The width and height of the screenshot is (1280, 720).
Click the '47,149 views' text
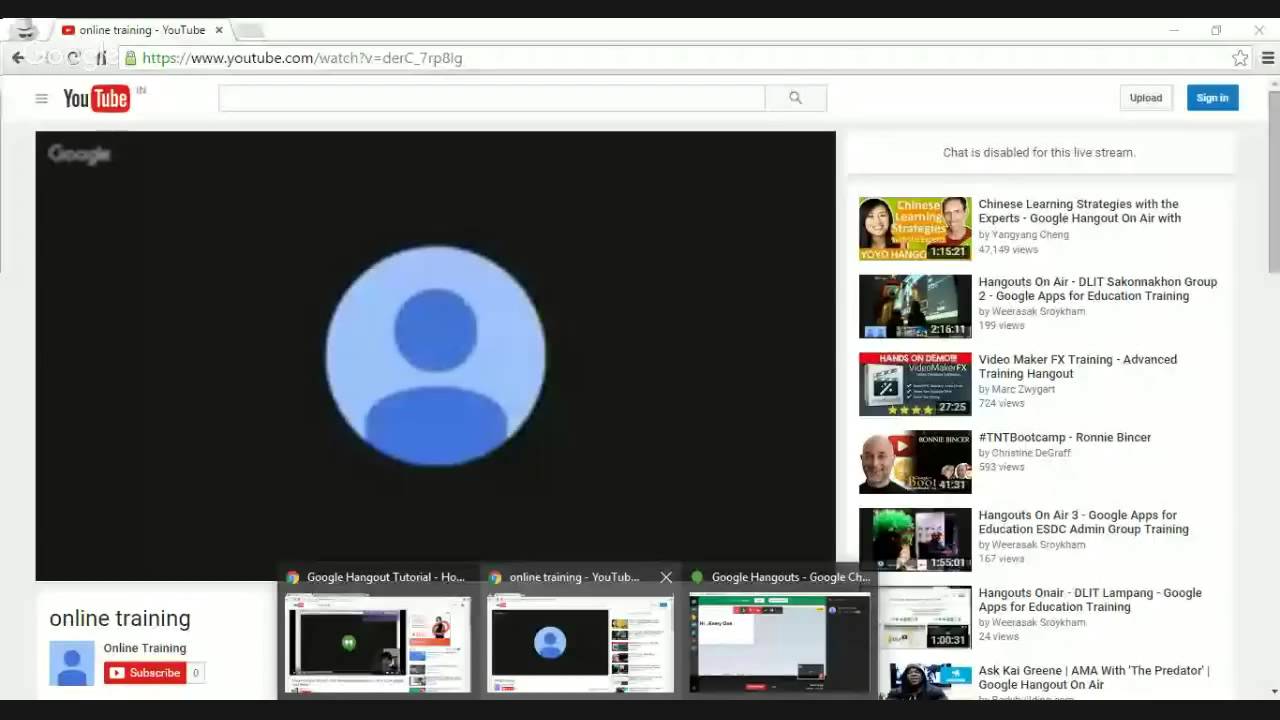click(1008, 250)
